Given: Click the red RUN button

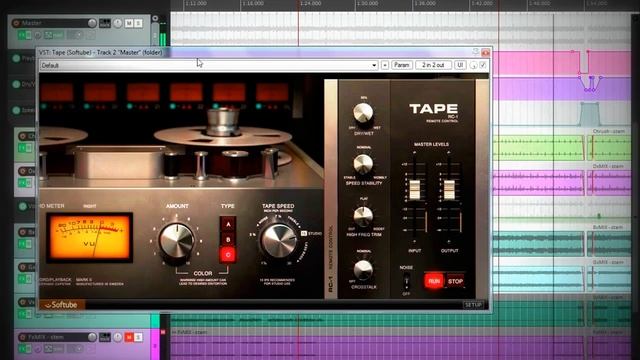Looking at the screenshot, I should [x=434, y=281].
